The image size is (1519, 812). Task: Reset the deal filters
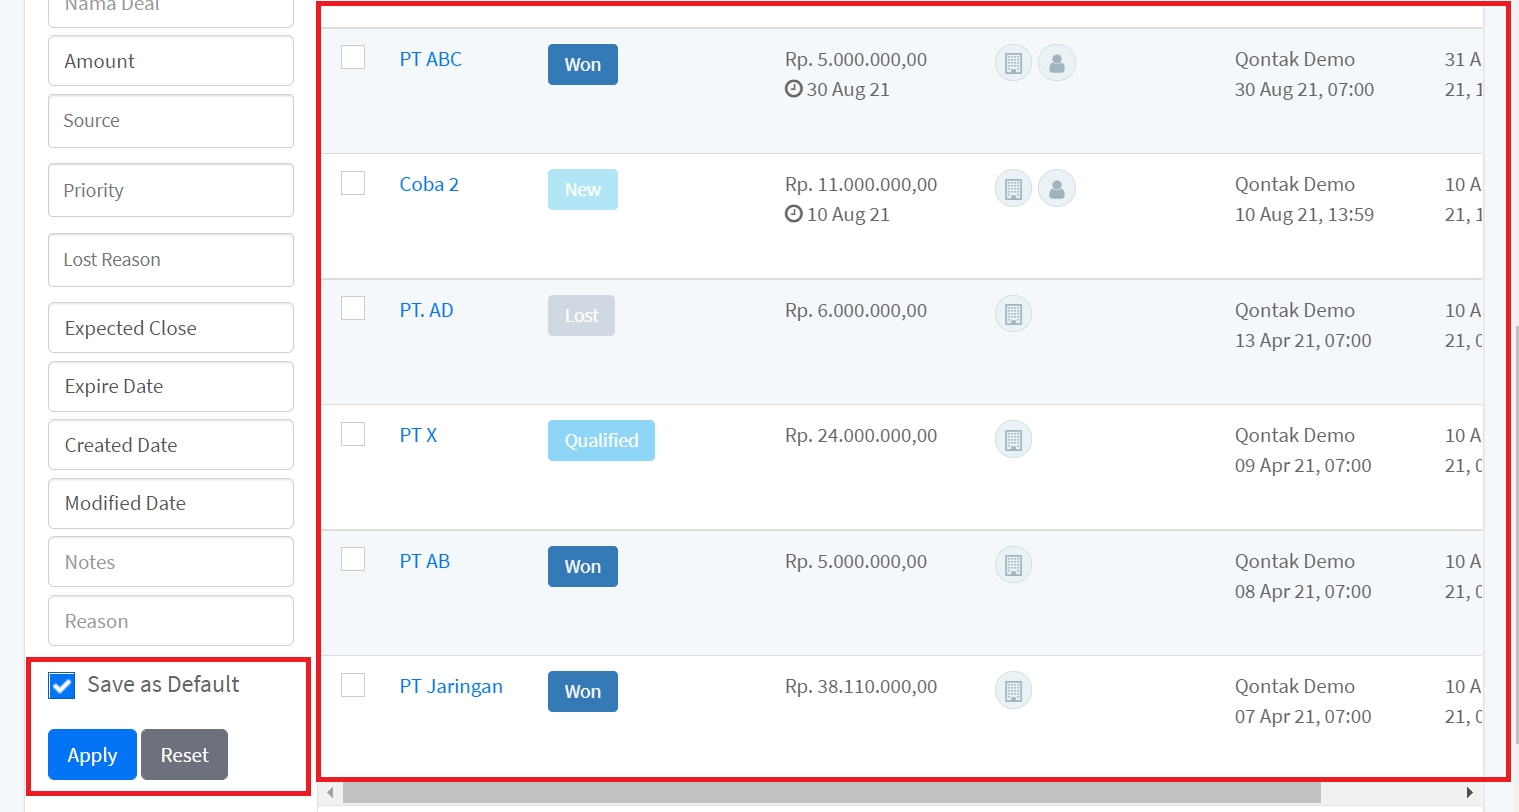tap(184, 755)
